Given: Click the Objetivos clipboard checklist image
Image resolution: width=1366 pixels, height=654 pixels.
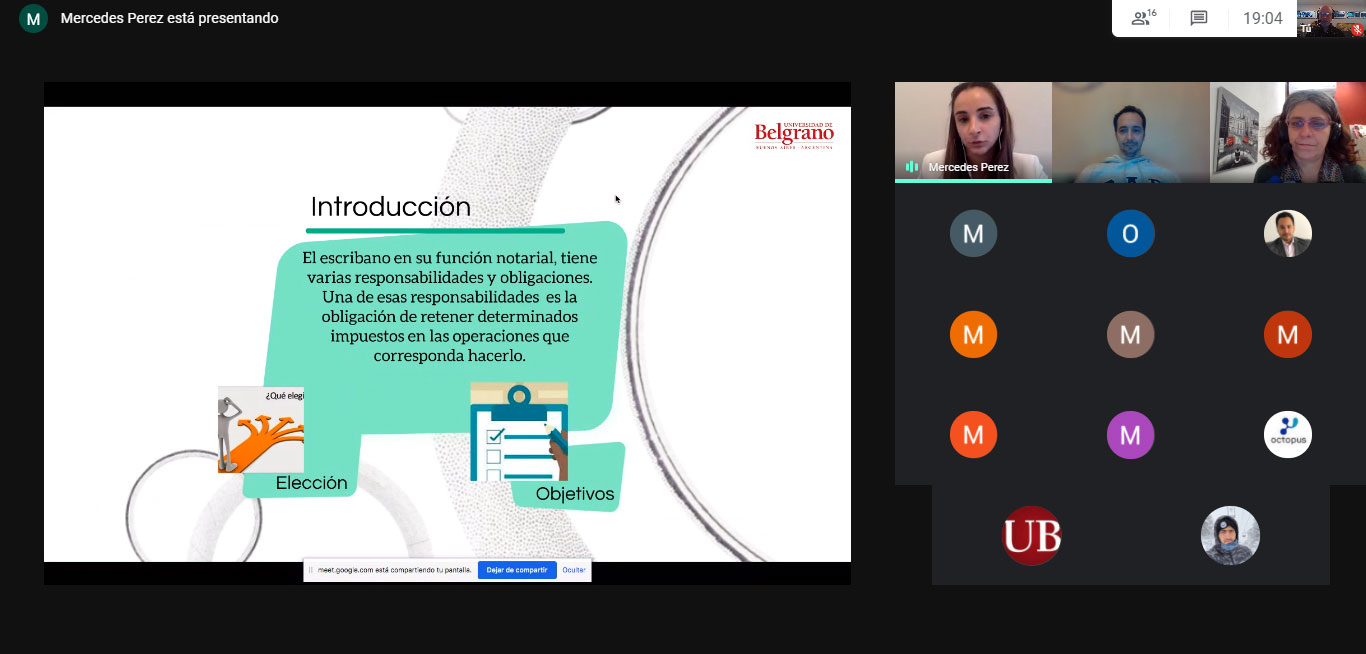Looking at the screenshot, I should coord(518,431).
